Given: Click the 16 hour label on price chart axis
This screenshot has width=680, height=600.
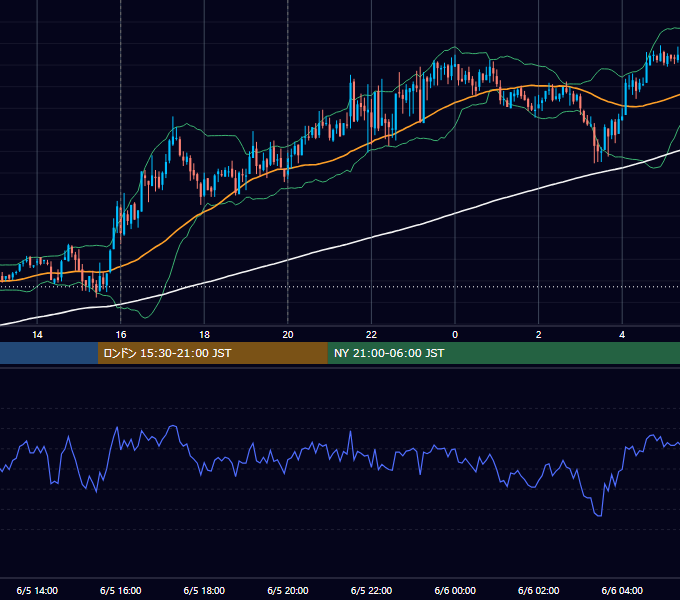Looking at the screenshot, I should click(x=121, y=335).
